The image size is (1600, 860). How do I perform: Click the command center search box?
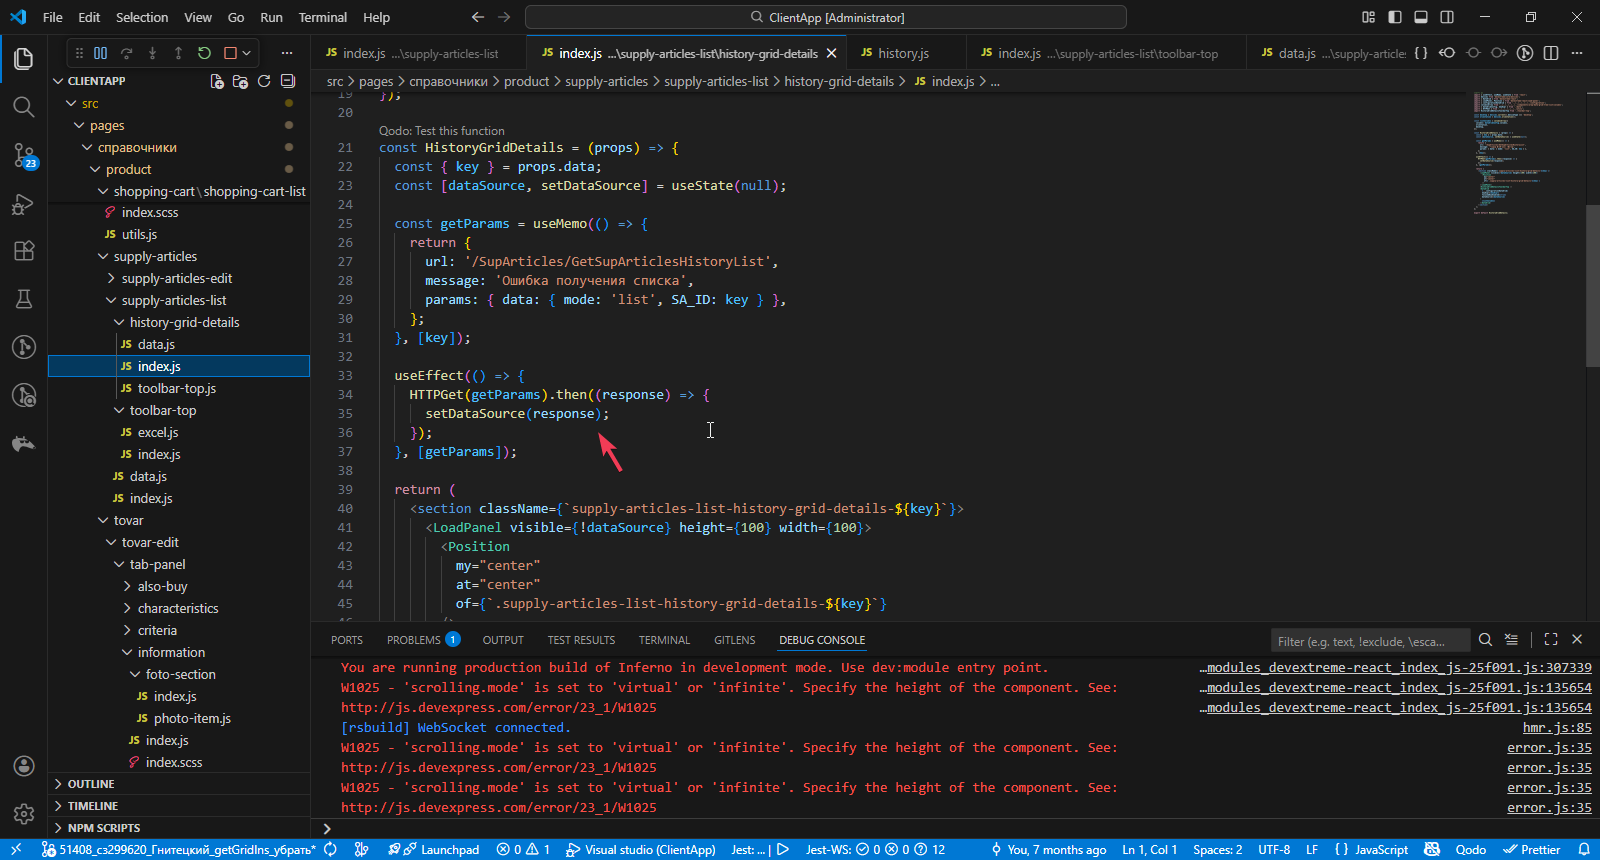(x=826, y=17)
